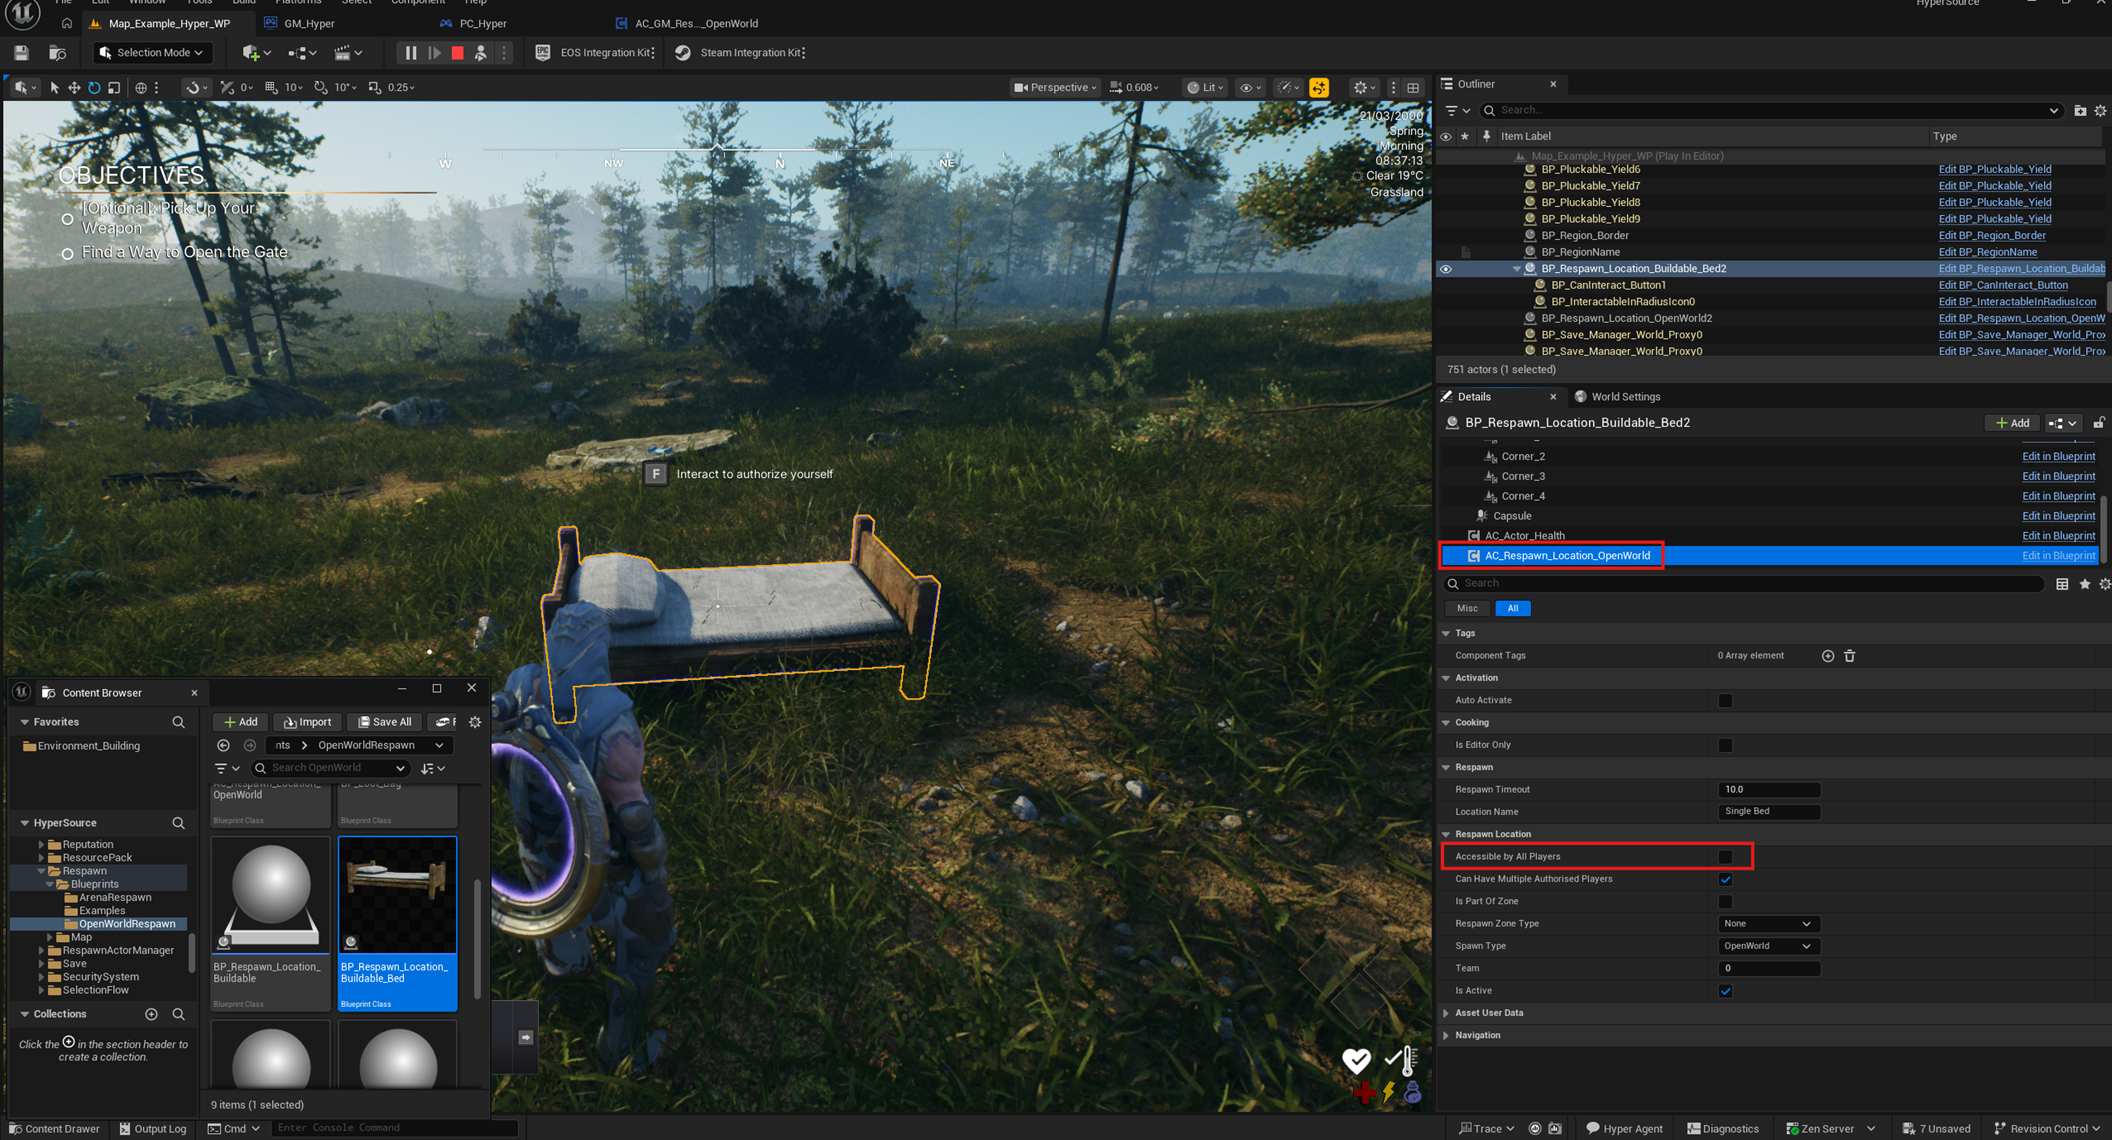The image size is (2112, 1140).
Task: Open the Outliner settings gear
Action: (x=2100, y=111)
